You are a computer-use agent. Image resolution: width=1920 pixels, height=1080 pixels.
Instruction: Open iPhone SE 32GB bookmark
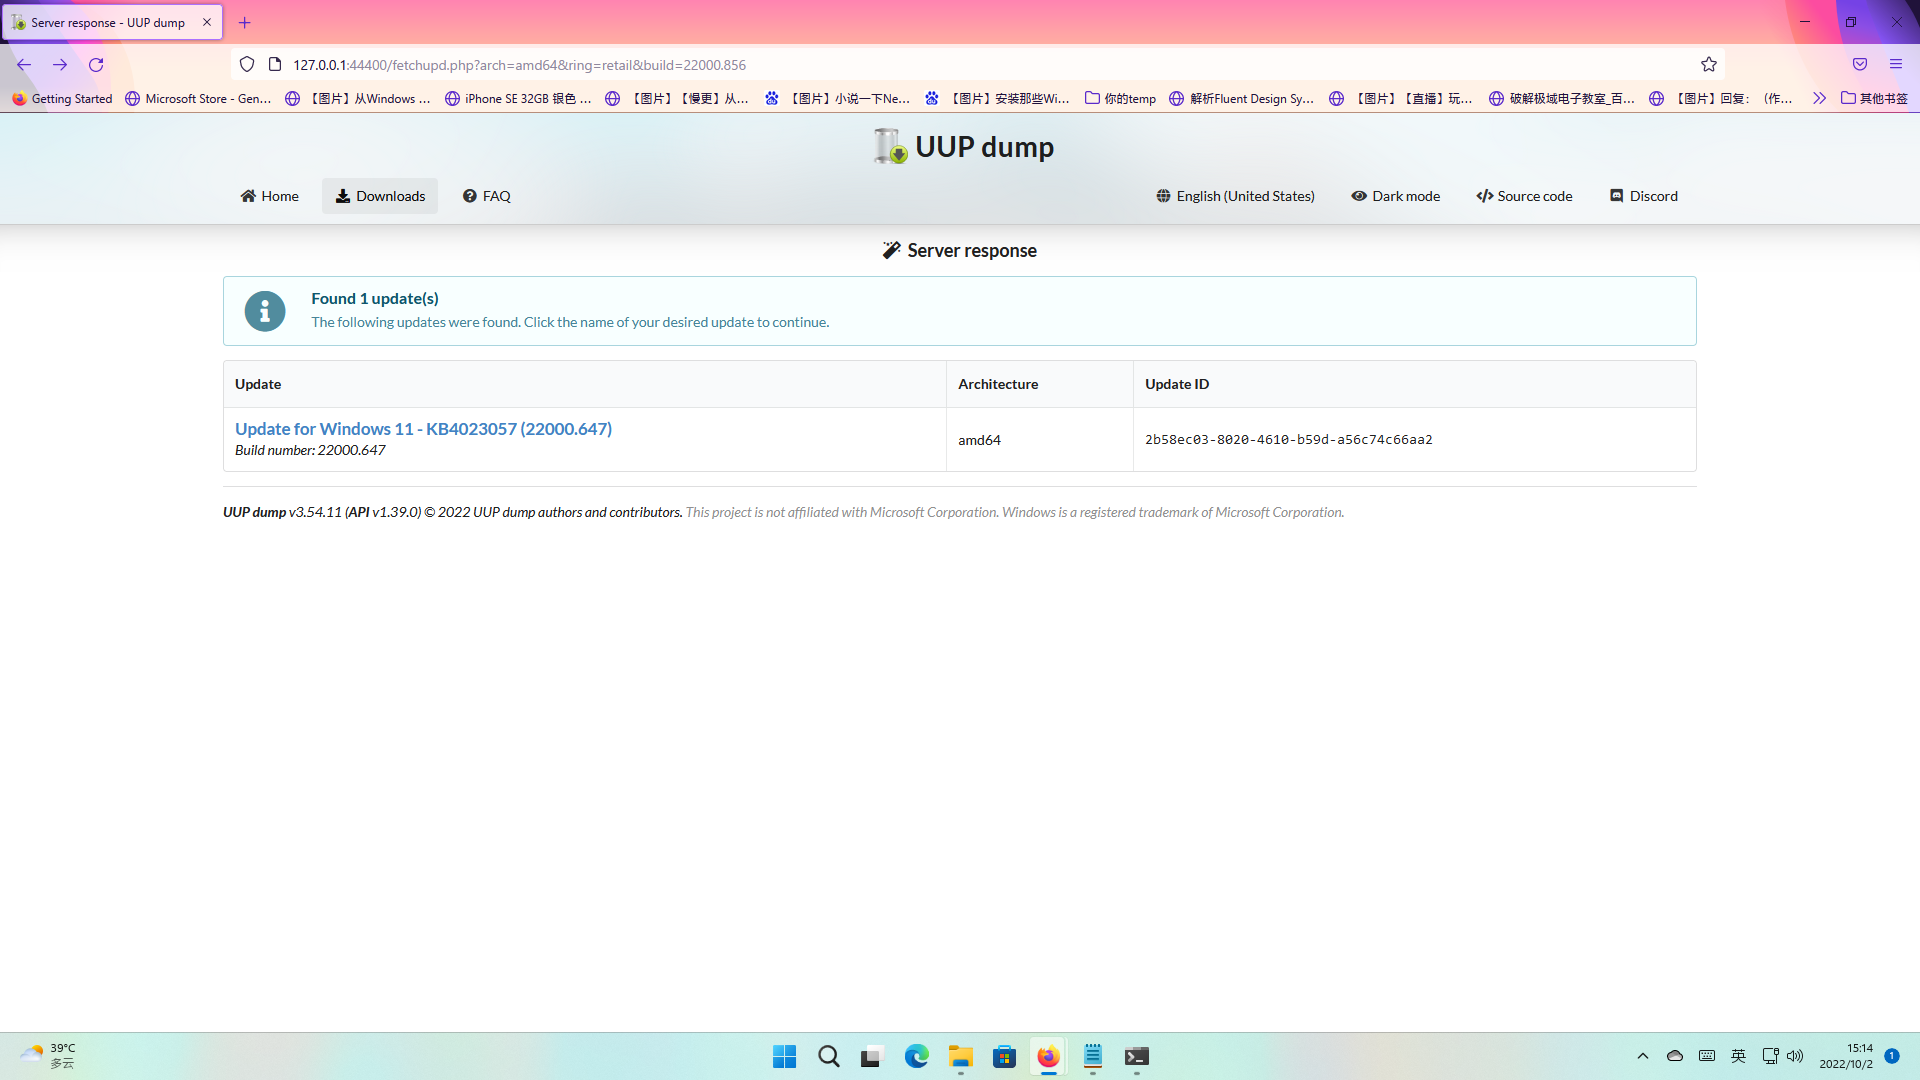pos(518,99)
